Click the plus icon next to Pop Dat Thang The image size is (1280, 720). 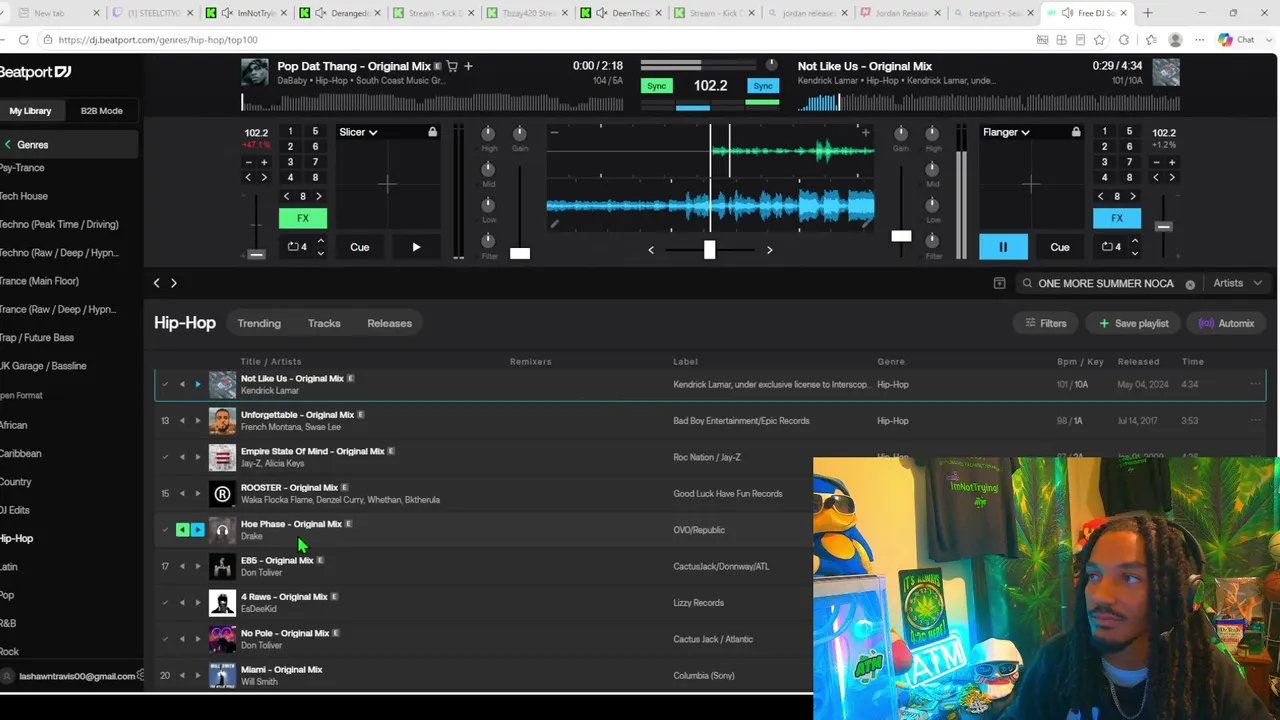[x=468, y=66]
